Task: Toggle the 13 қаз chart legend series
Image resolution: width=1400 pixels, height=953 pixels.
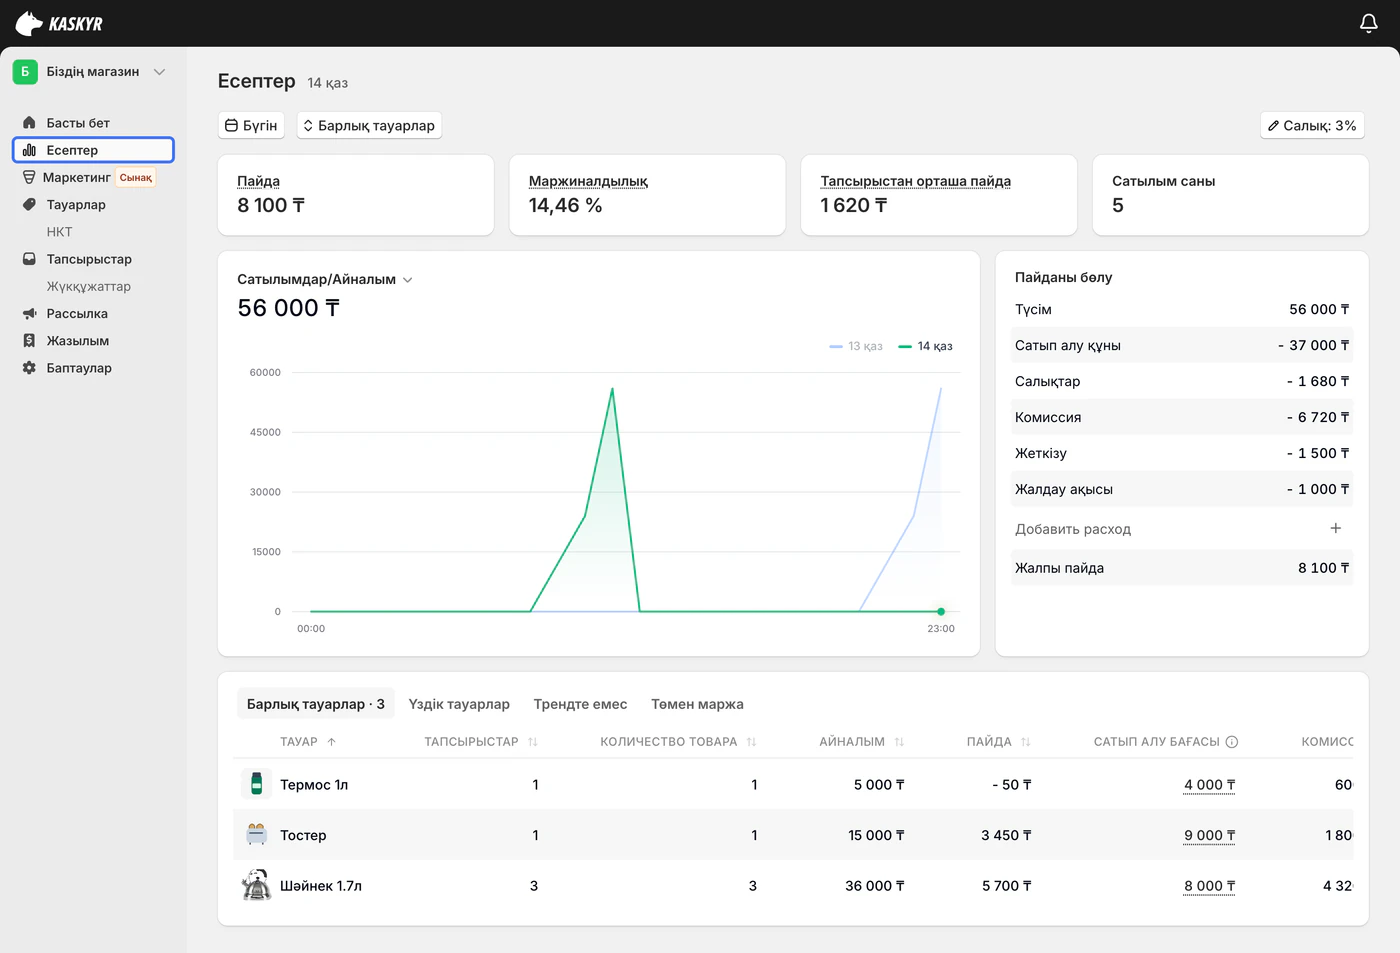Action: pos(856,346)
